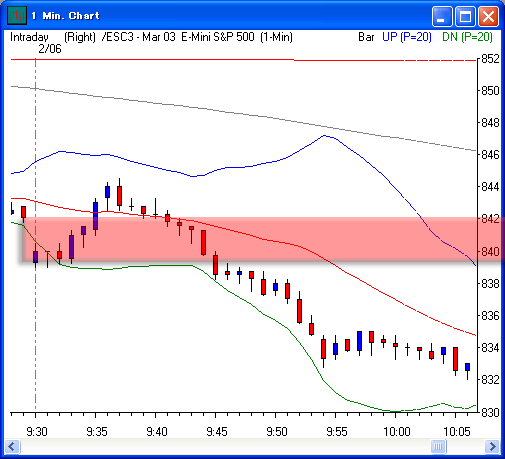Close the 1 Min. Chart window
The height and width of the screenshot is (459, 505).
point(488,16)
